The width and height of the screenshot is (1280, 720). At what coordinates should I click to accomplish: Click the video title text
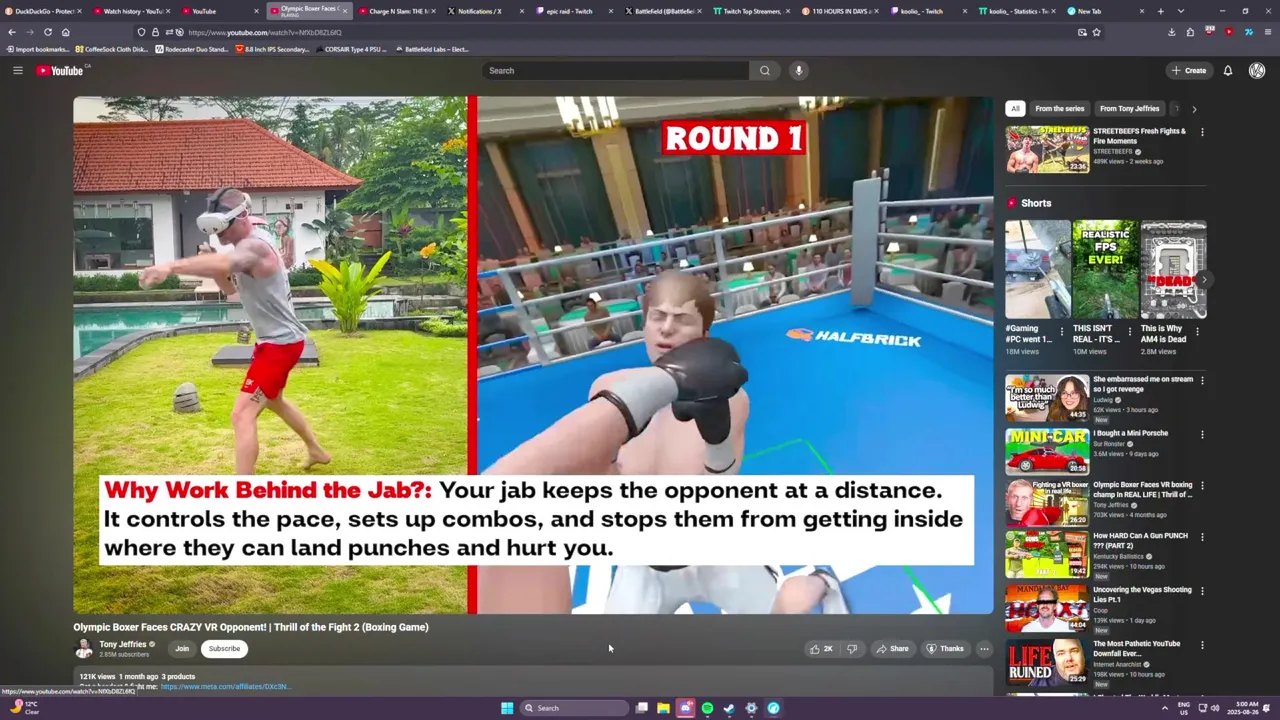click(251, 627)
